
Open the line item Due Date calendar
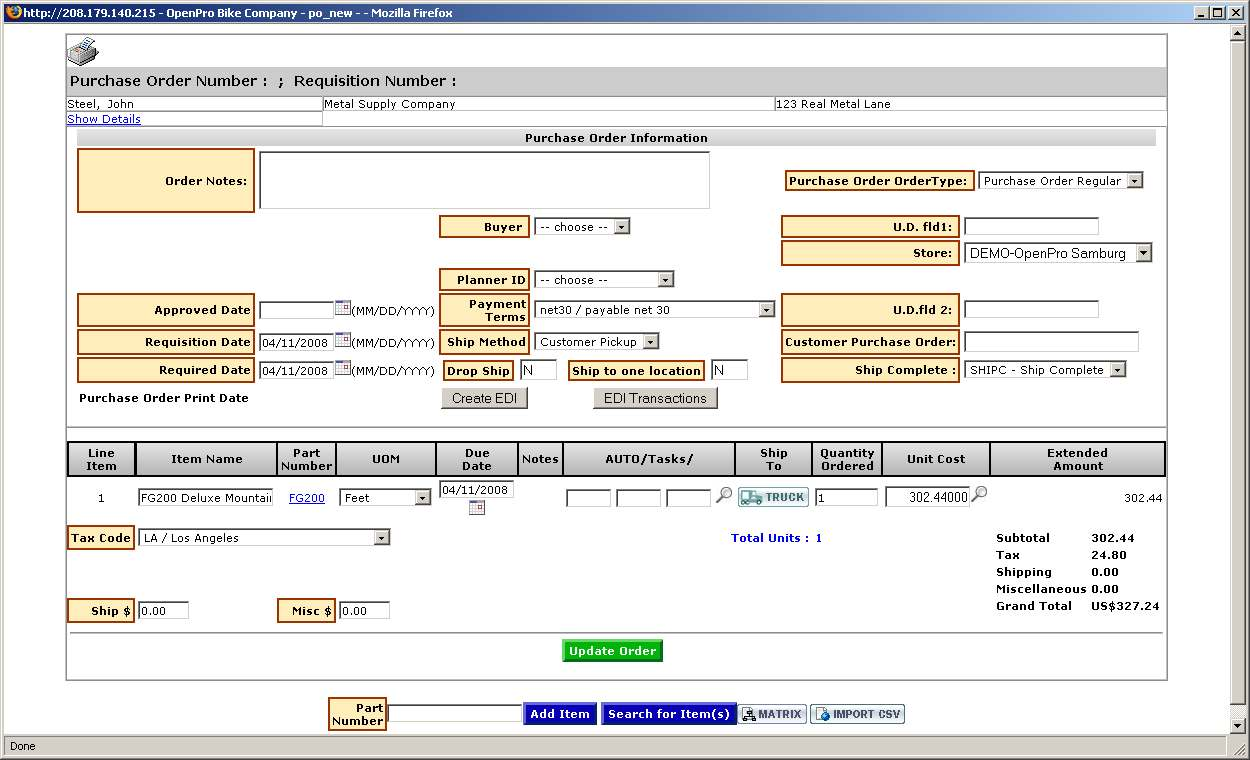[x=477, y=508]
